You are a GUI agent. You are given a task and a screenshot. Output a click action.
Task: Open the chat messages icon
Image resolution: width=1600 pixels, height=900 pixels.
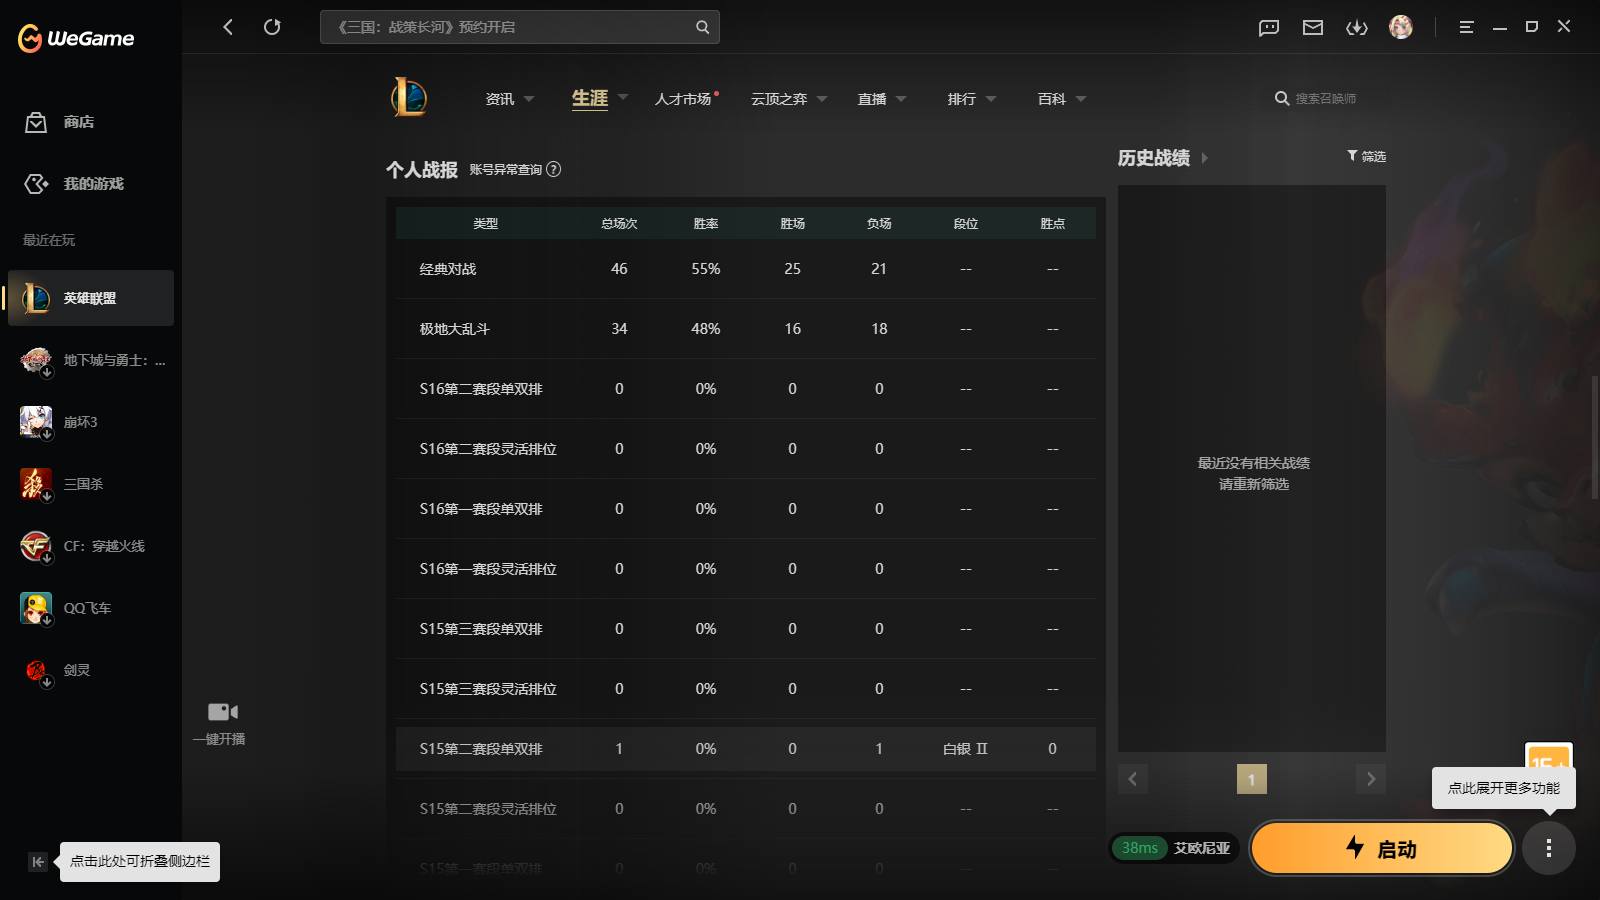tap(1269, 28)
